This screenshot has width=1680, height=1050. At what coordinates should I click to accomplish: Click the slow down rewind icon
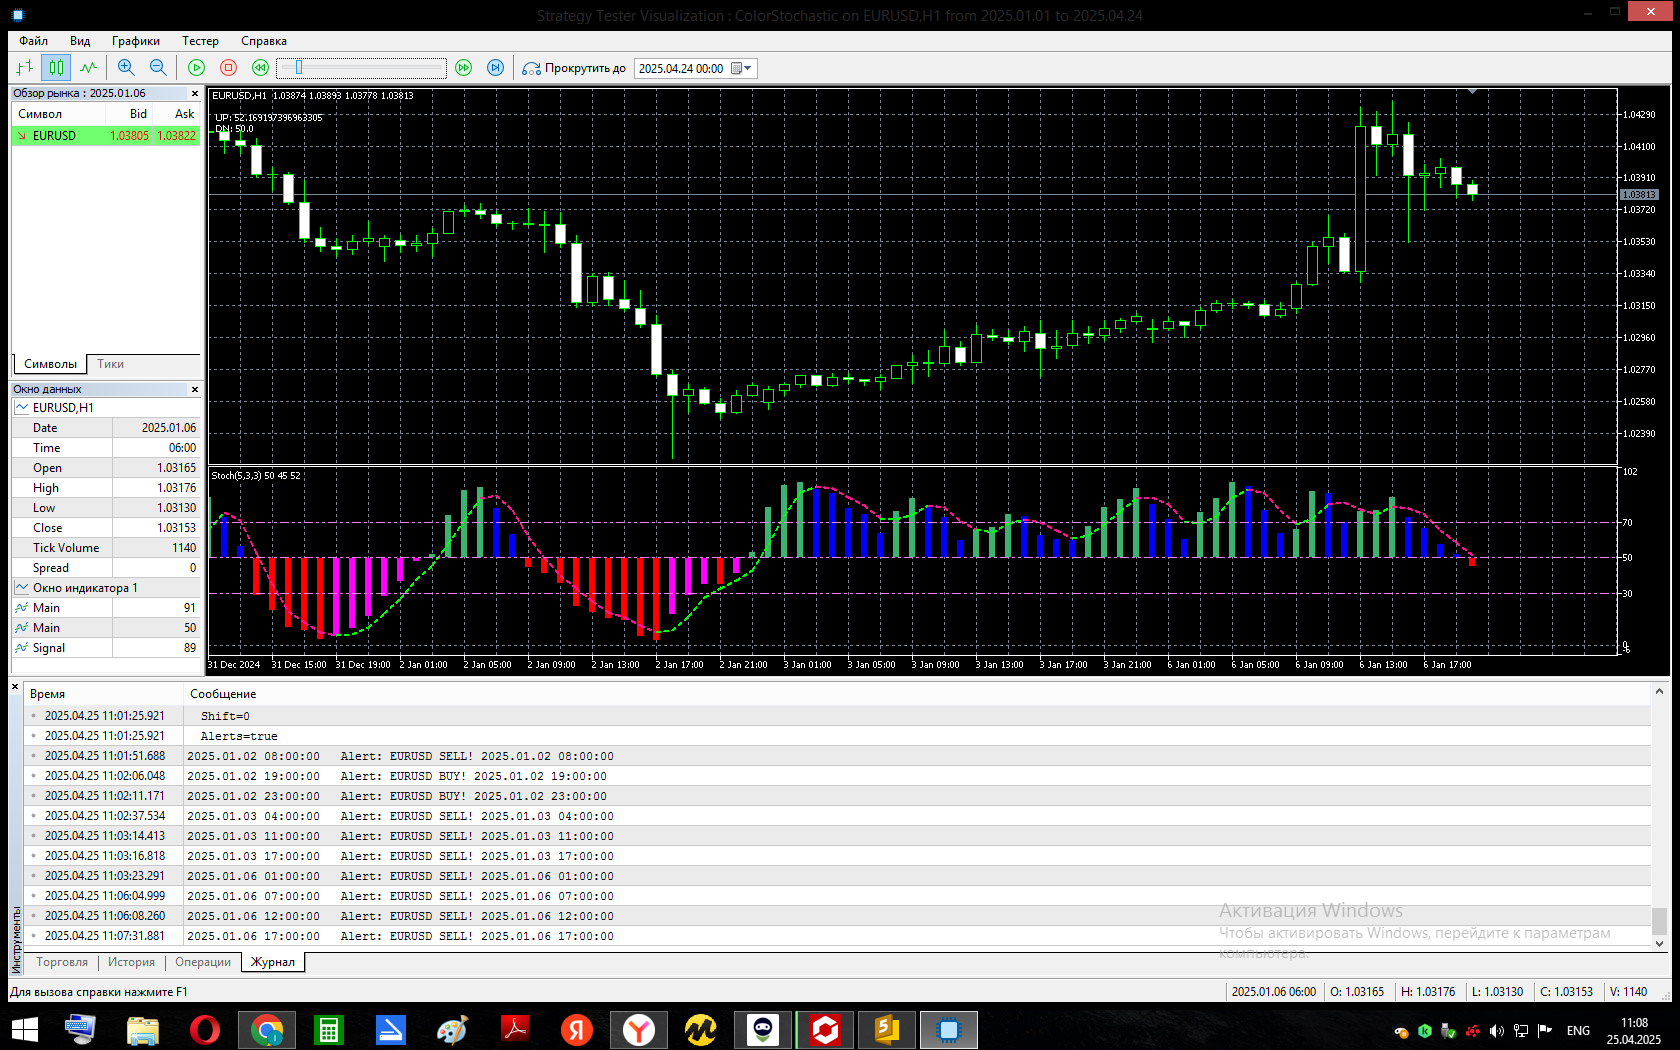(x=261, y=68)
